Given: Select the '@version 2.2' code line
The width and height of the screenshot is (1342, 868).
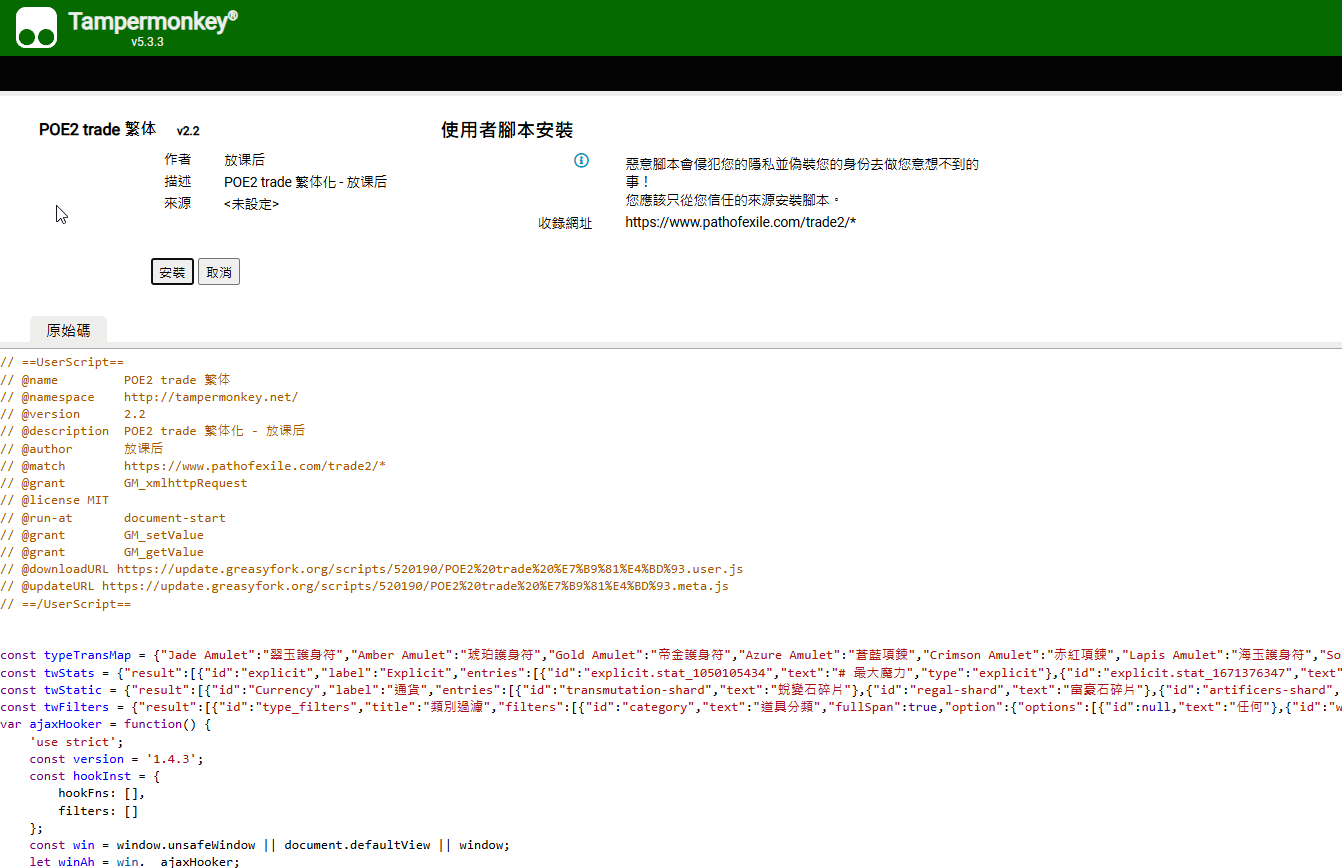Looking at the screenshot, I should coord(73,414).
